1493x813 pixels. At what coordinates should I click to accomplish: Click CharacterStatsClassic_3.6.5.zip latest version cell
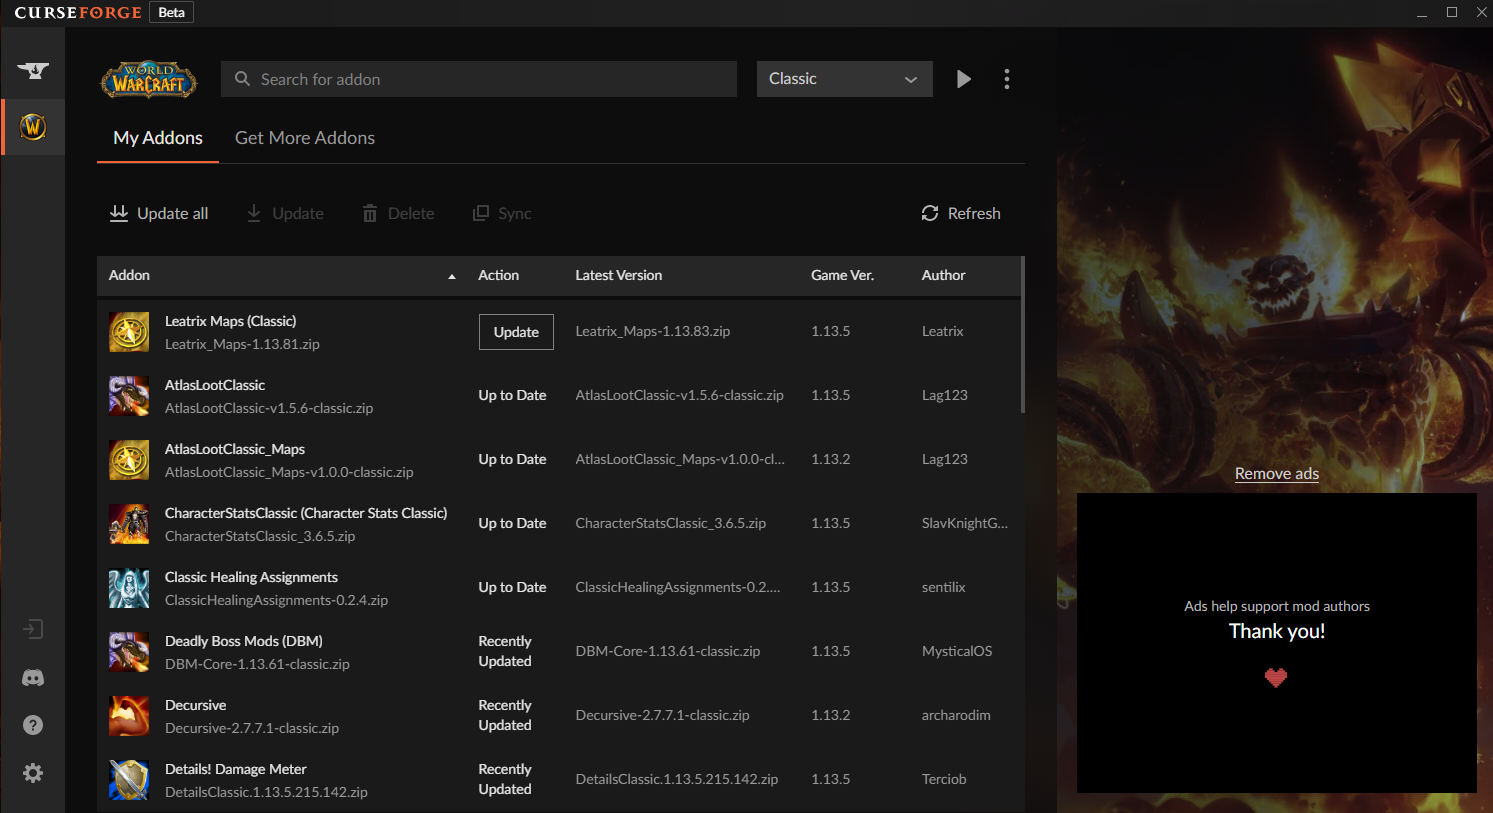[670, 523]
